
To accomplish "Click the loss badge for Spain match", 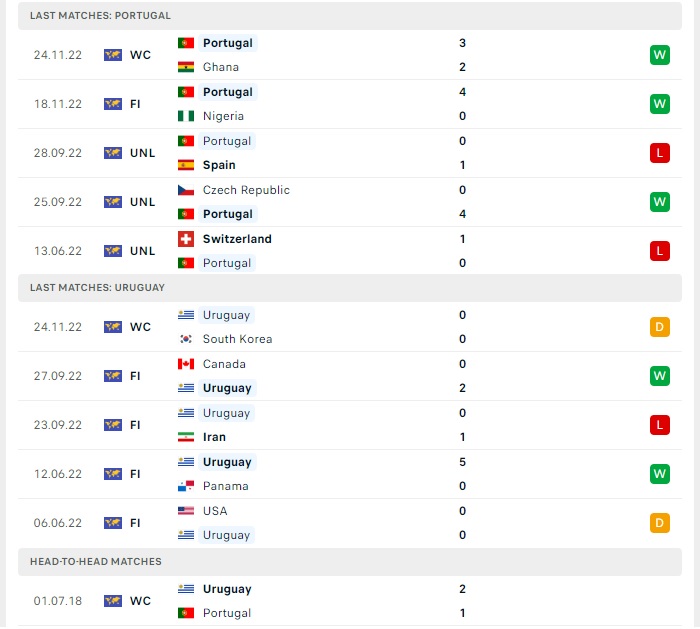I will [x=659, y=153].
